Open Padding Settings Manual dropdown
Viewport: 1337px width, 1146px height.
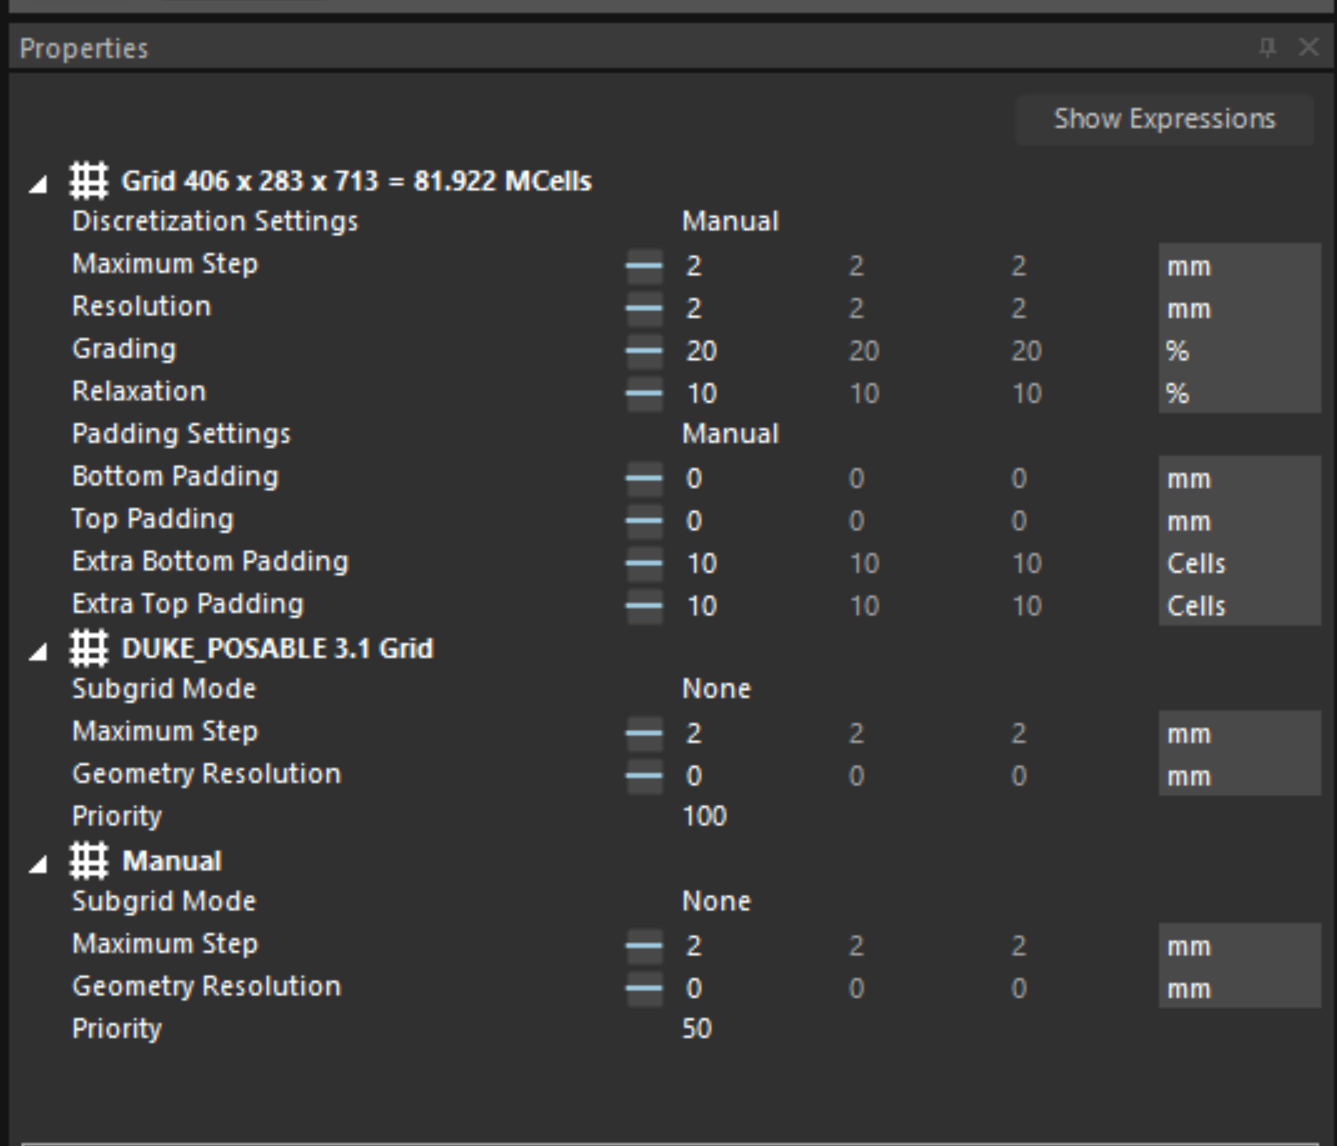click(x=730, y=434)
